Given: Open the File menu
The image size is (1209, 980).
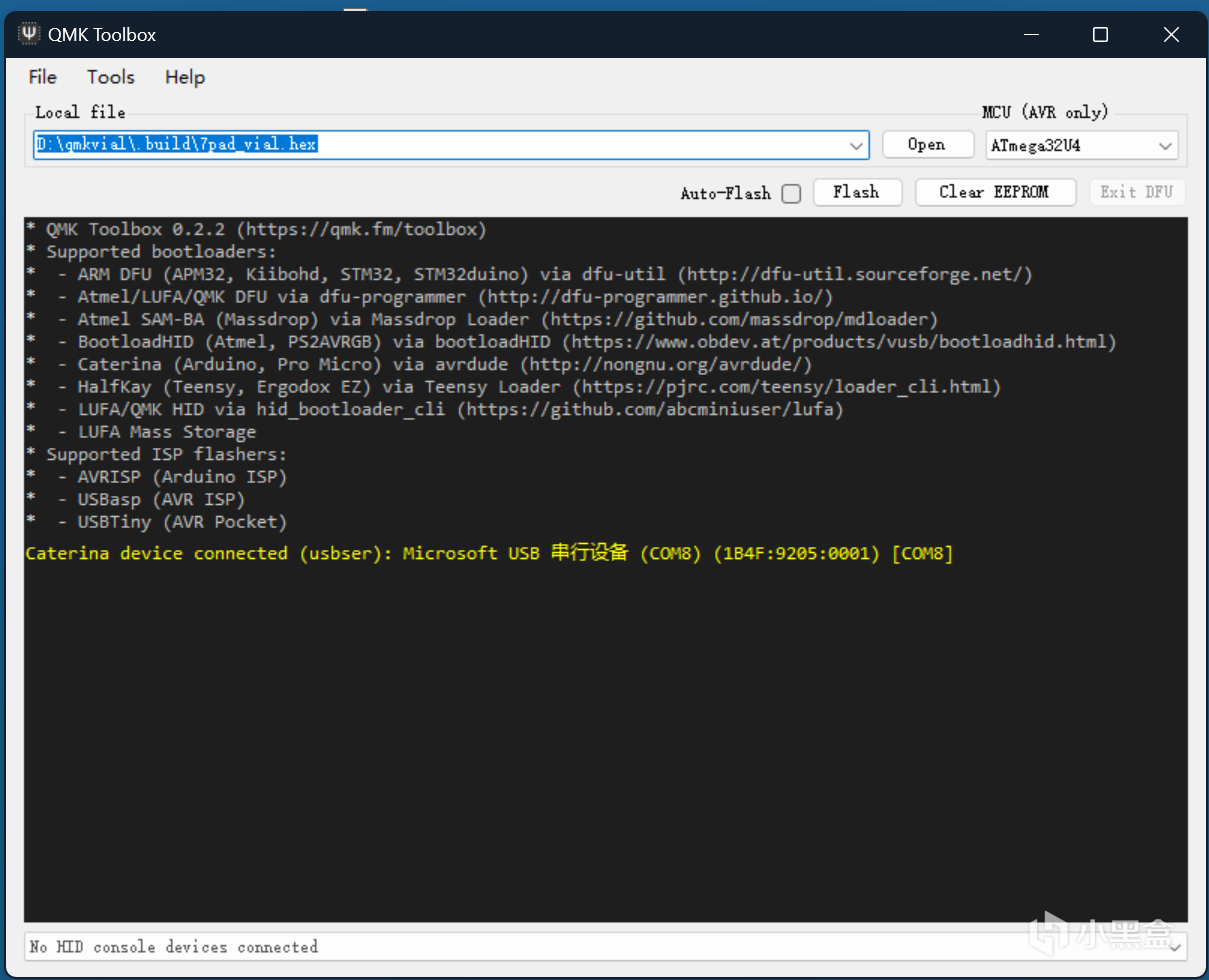Looking at the screenshot, I should tap(42, 77).
